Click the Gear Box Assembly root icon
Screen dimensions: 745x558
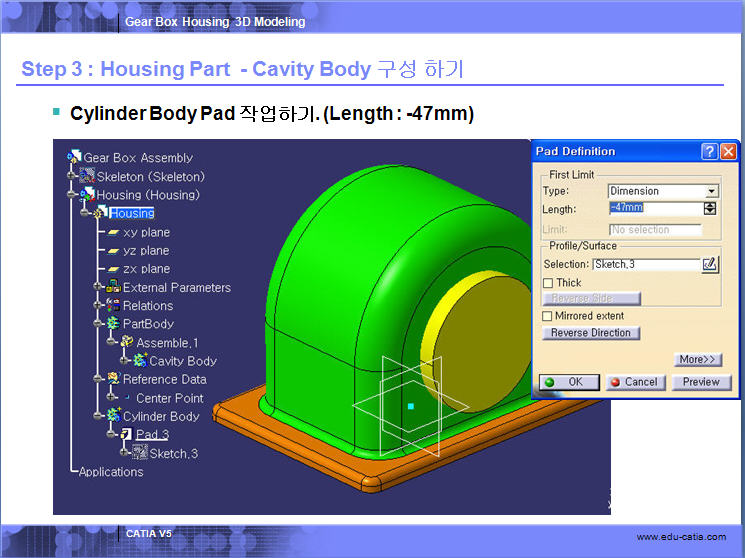(x=74, y=157)
